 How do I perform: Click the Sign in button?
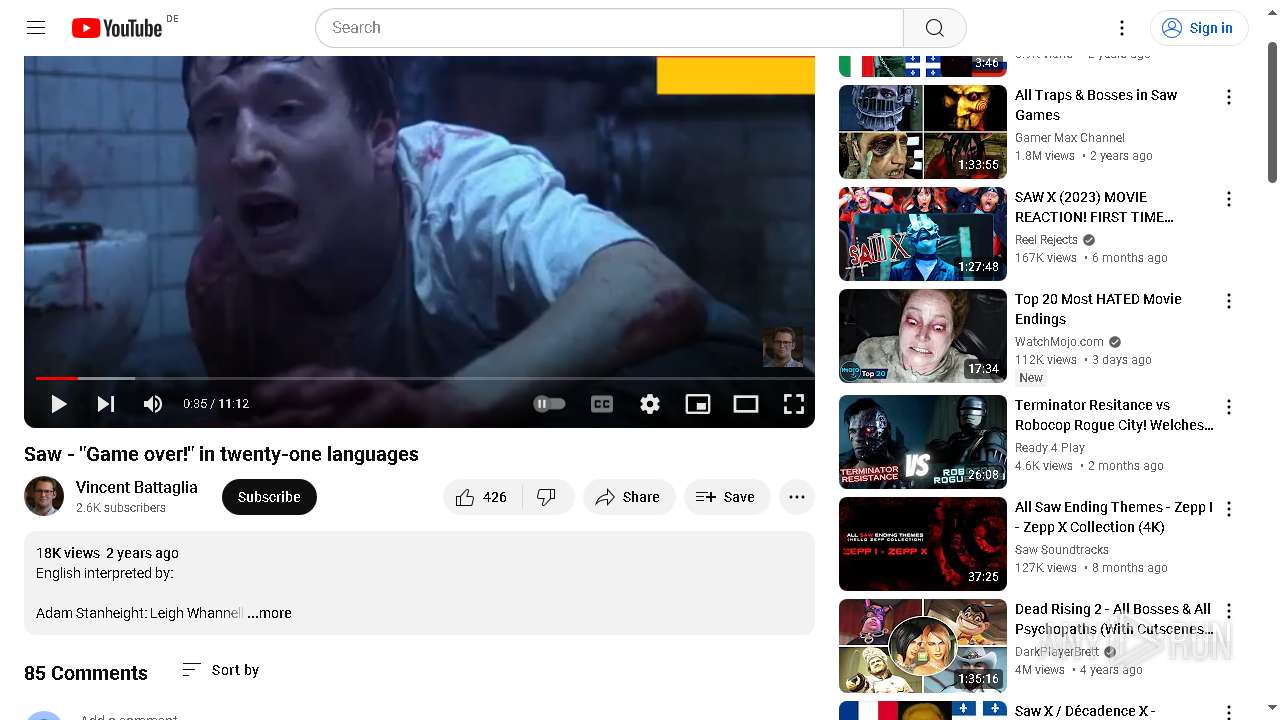[x=1199, y=28]
